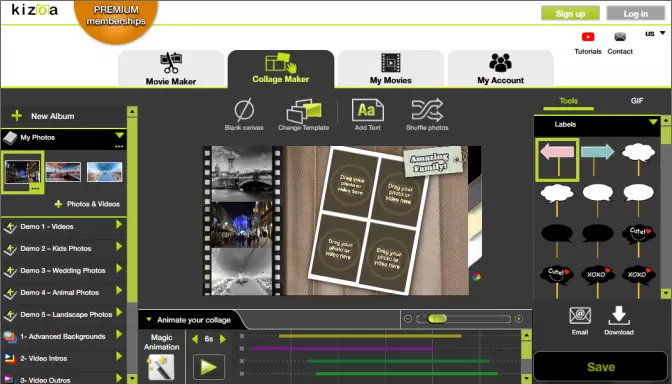Viewport: 672px width, 384px height.
Task: Click the Email envelope icon
Action: point(580,316)
